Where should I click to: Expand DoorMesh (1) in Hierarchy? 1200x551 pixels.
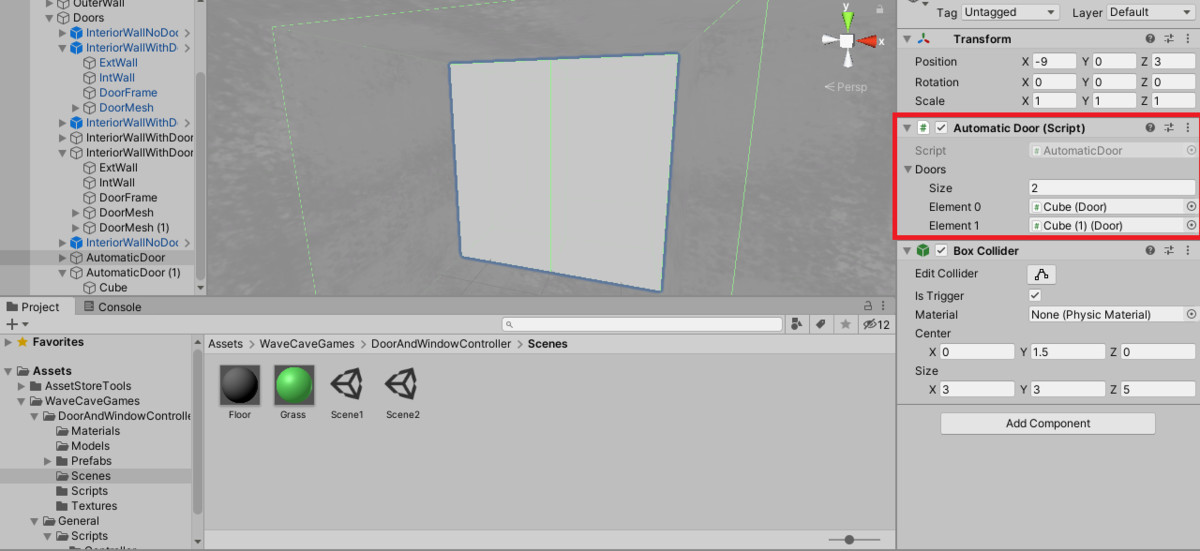pyautogui.click(x=76, y=228)
